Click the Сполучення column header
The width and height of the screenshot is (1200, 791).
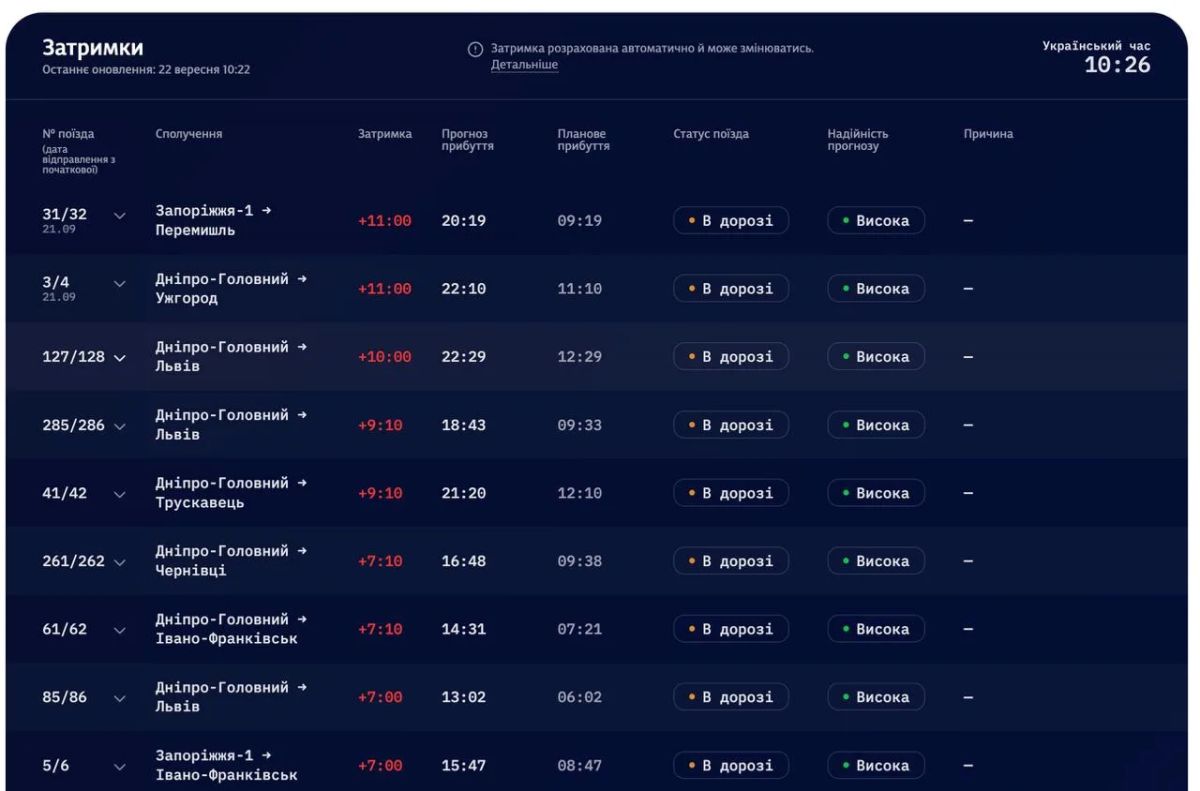pyautogui.click(x=189, y=134)
